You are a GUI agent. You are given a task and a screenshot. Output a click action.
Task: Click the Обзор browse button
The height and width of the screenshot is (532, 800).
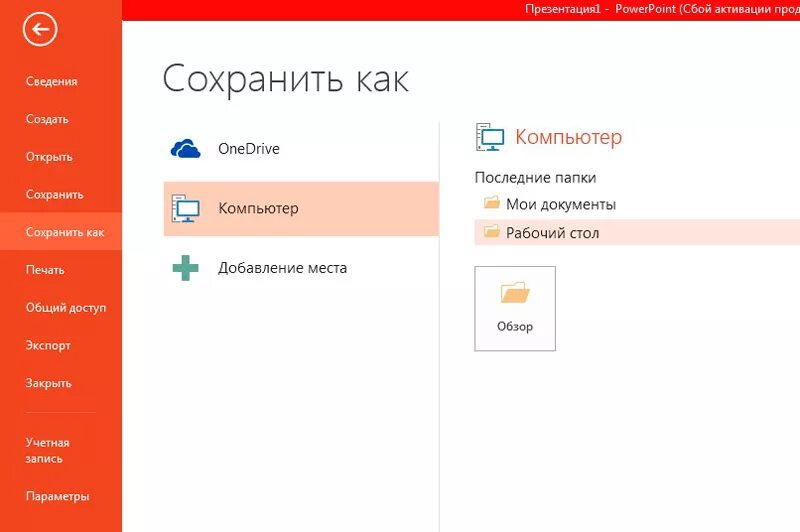pyautogui.click(x=515, y=309)
